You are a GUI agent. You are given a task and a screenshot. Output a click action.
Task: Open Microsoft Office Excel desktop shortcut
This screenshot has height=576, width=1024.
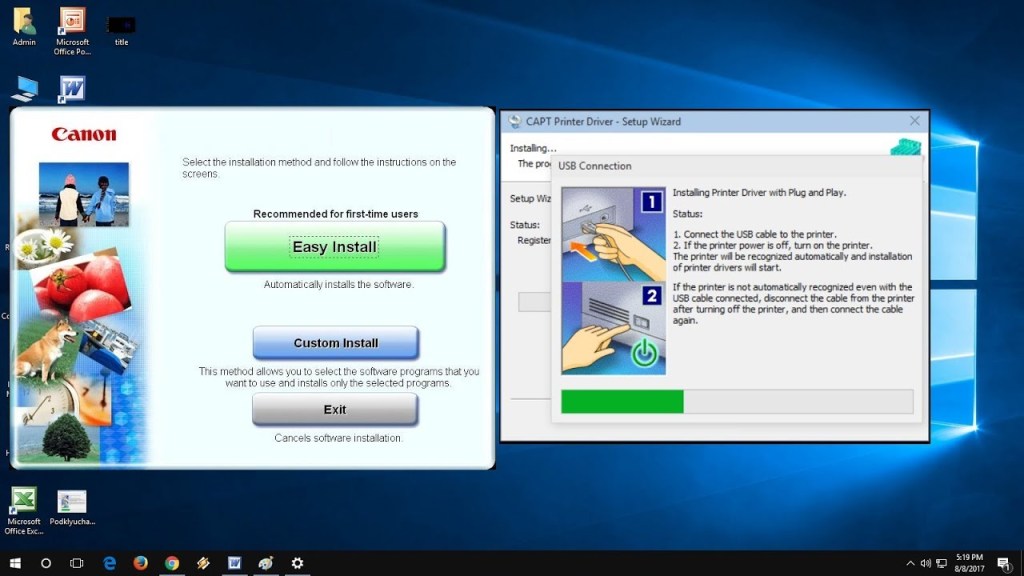(x=24, y=500)
